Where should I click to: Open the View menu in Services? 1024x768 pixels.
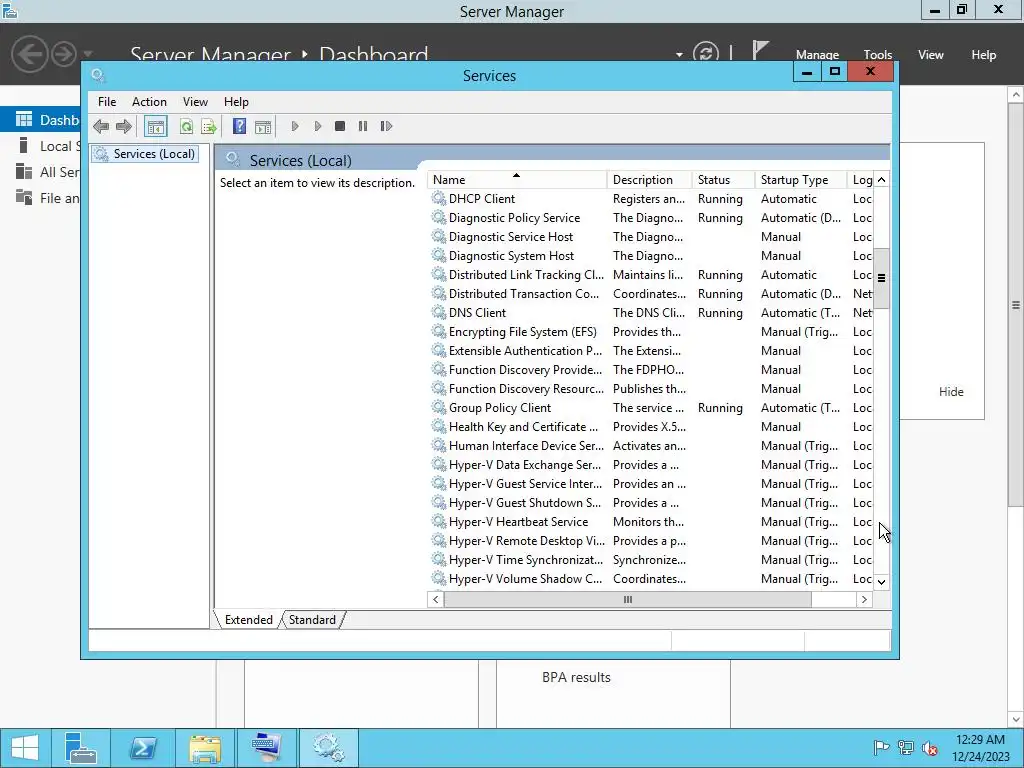195,102
